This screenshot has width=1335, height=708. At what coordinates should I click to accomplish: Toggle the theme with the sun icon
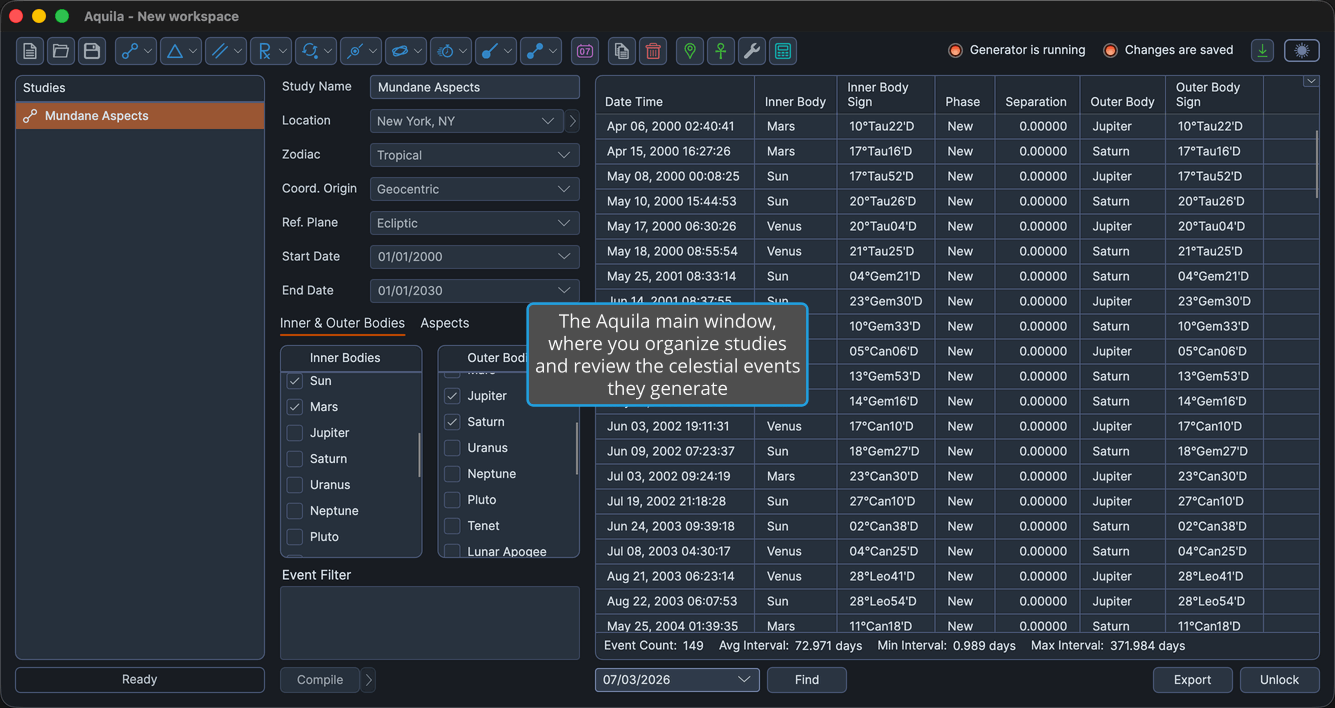point(1302,51)
